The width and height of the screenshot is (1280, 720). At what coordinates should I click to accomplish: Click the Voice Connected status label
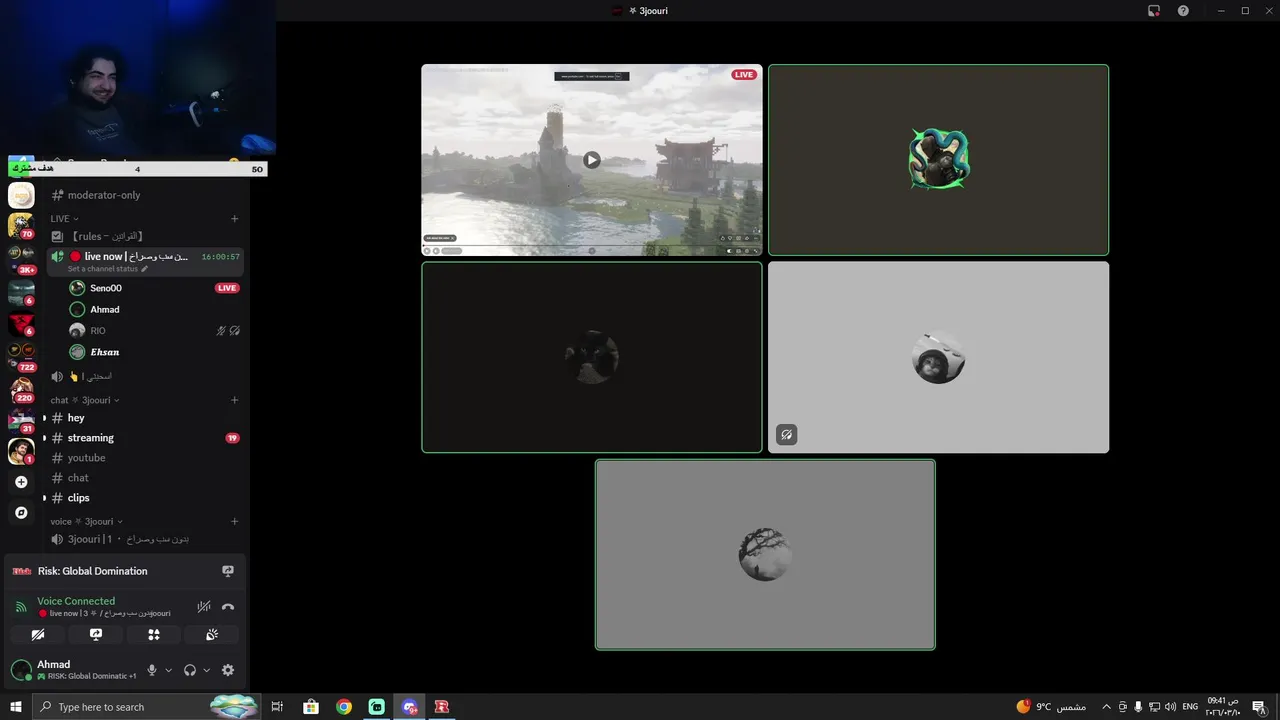pos(76,601)
